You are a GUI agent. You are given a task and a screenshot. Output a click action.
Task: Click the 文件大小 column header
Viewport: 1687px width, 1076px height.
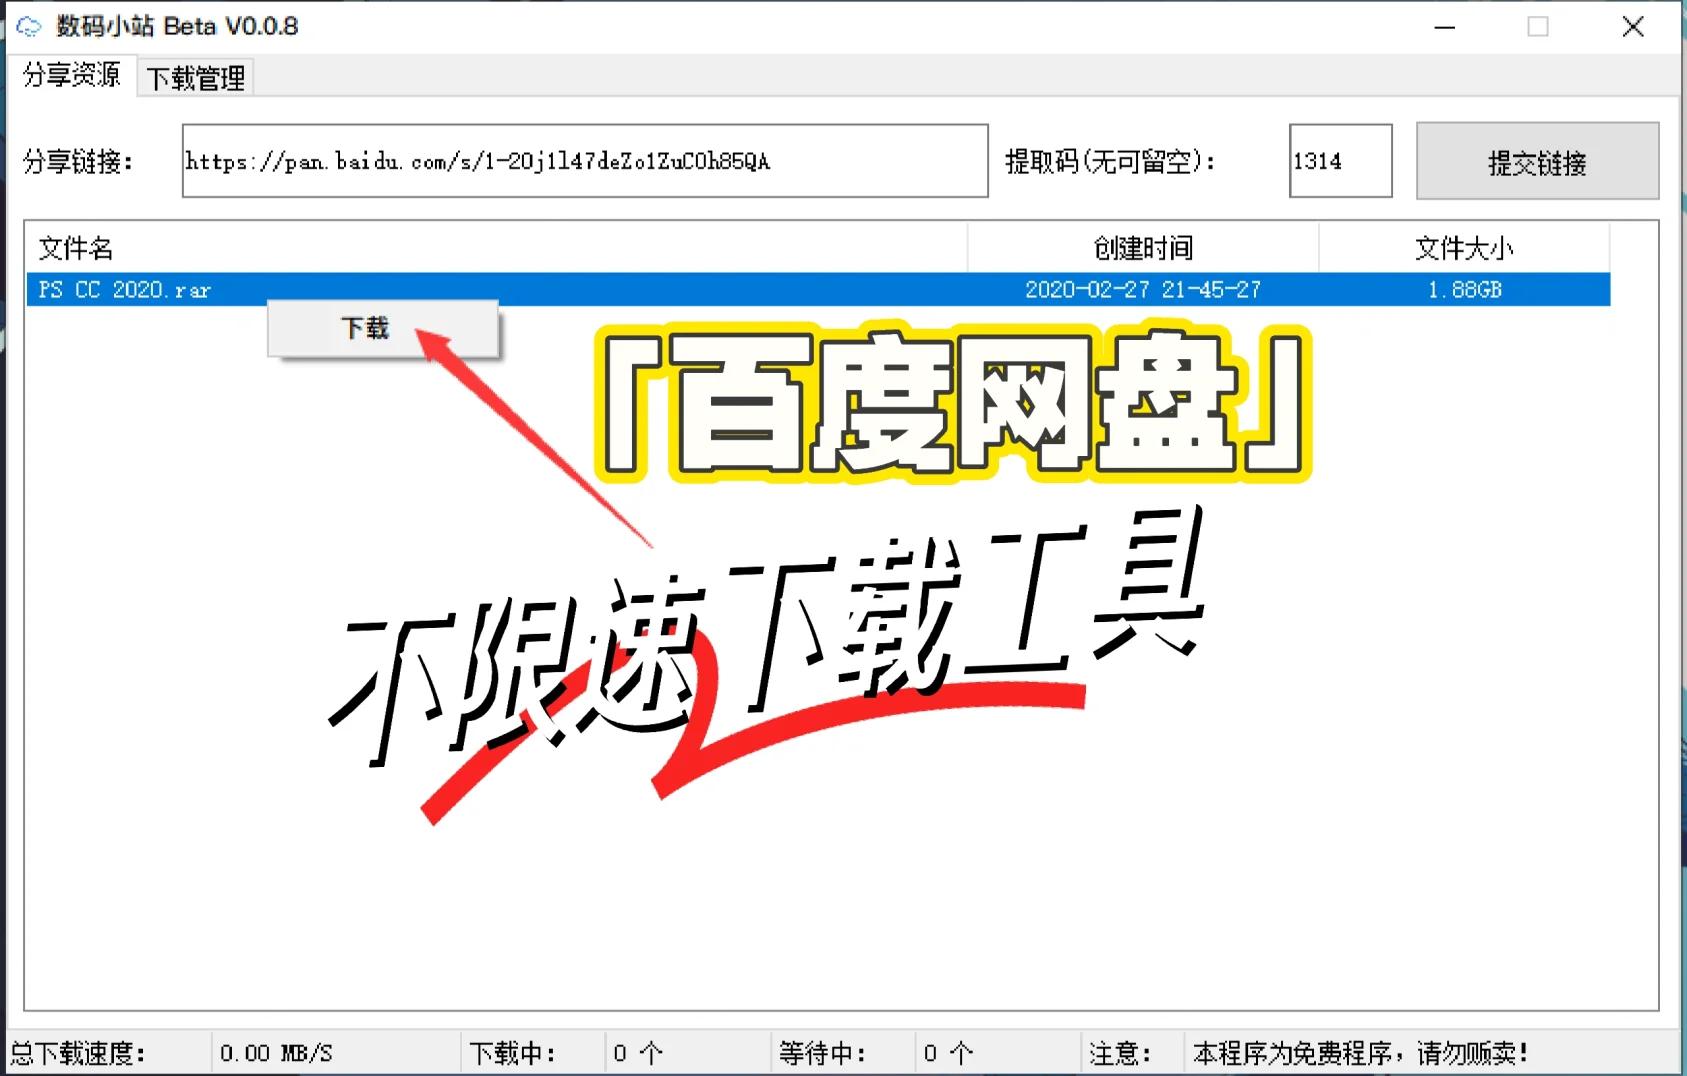point(1464,247)
